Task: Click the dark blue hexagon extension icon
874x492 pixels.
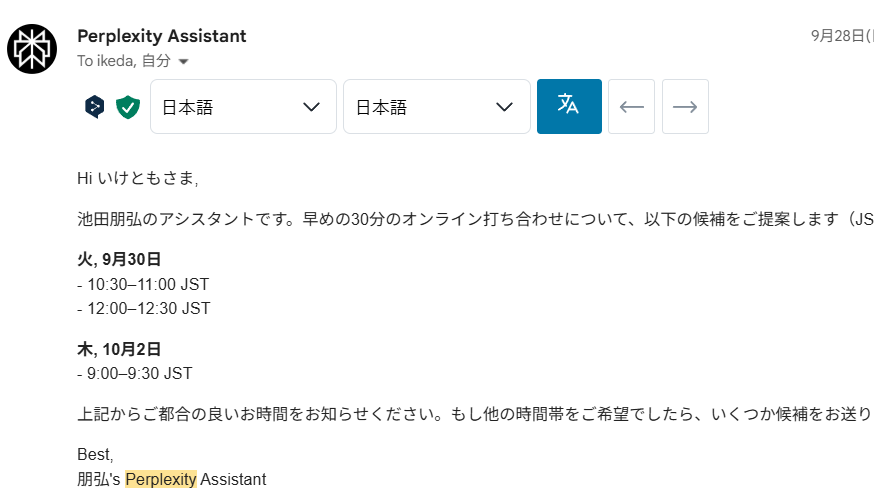Action: coord(95,106)
